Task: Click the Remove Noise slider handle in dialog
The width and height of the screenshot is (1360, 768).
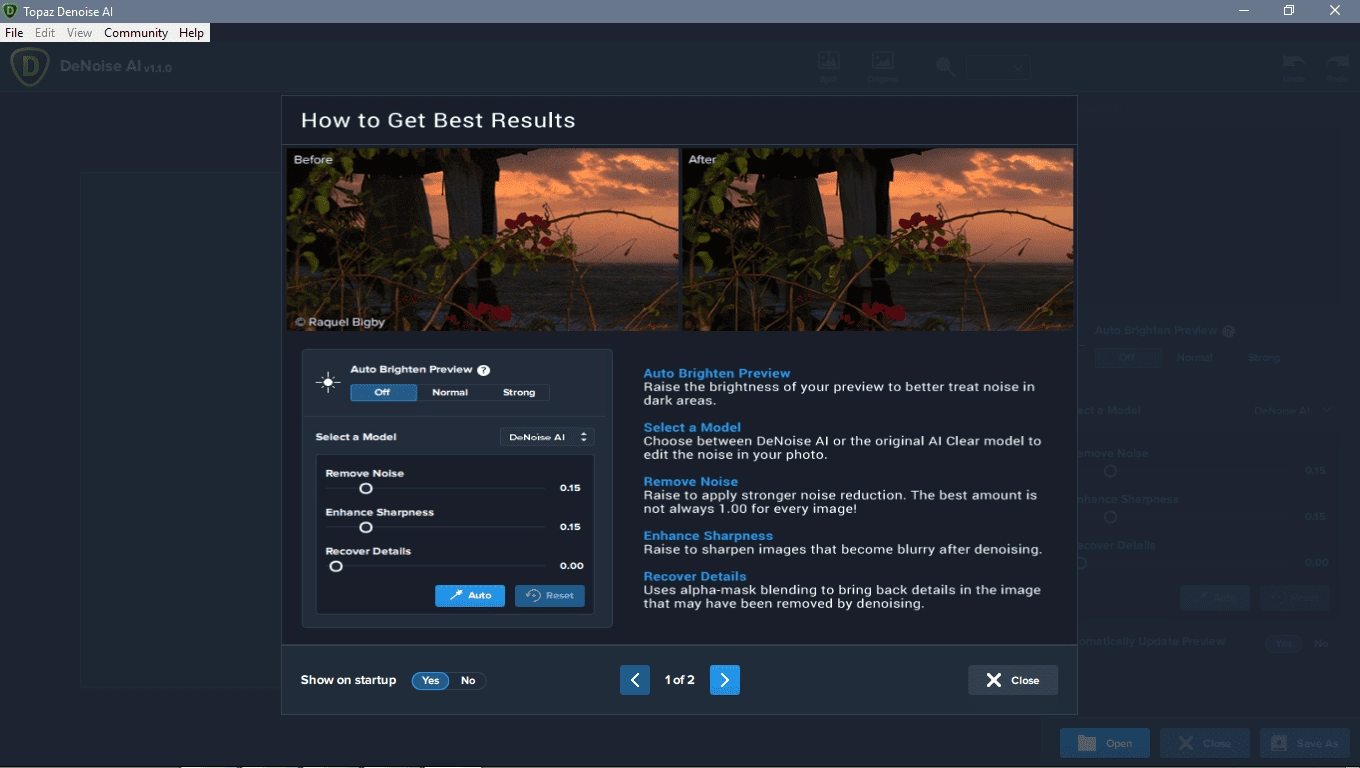Action: [366, 488]
